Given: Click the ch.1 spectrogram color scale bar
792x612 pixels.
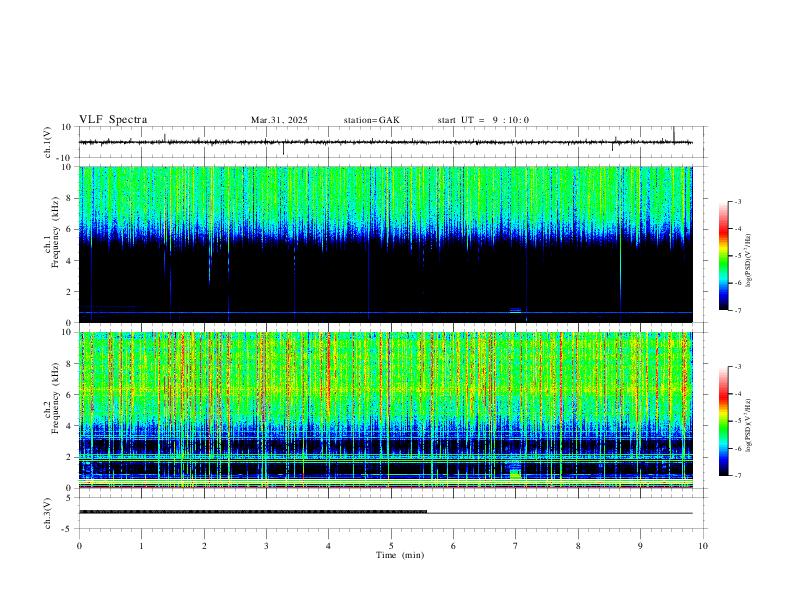Looking at the screenshot, I should click(723, 256).
